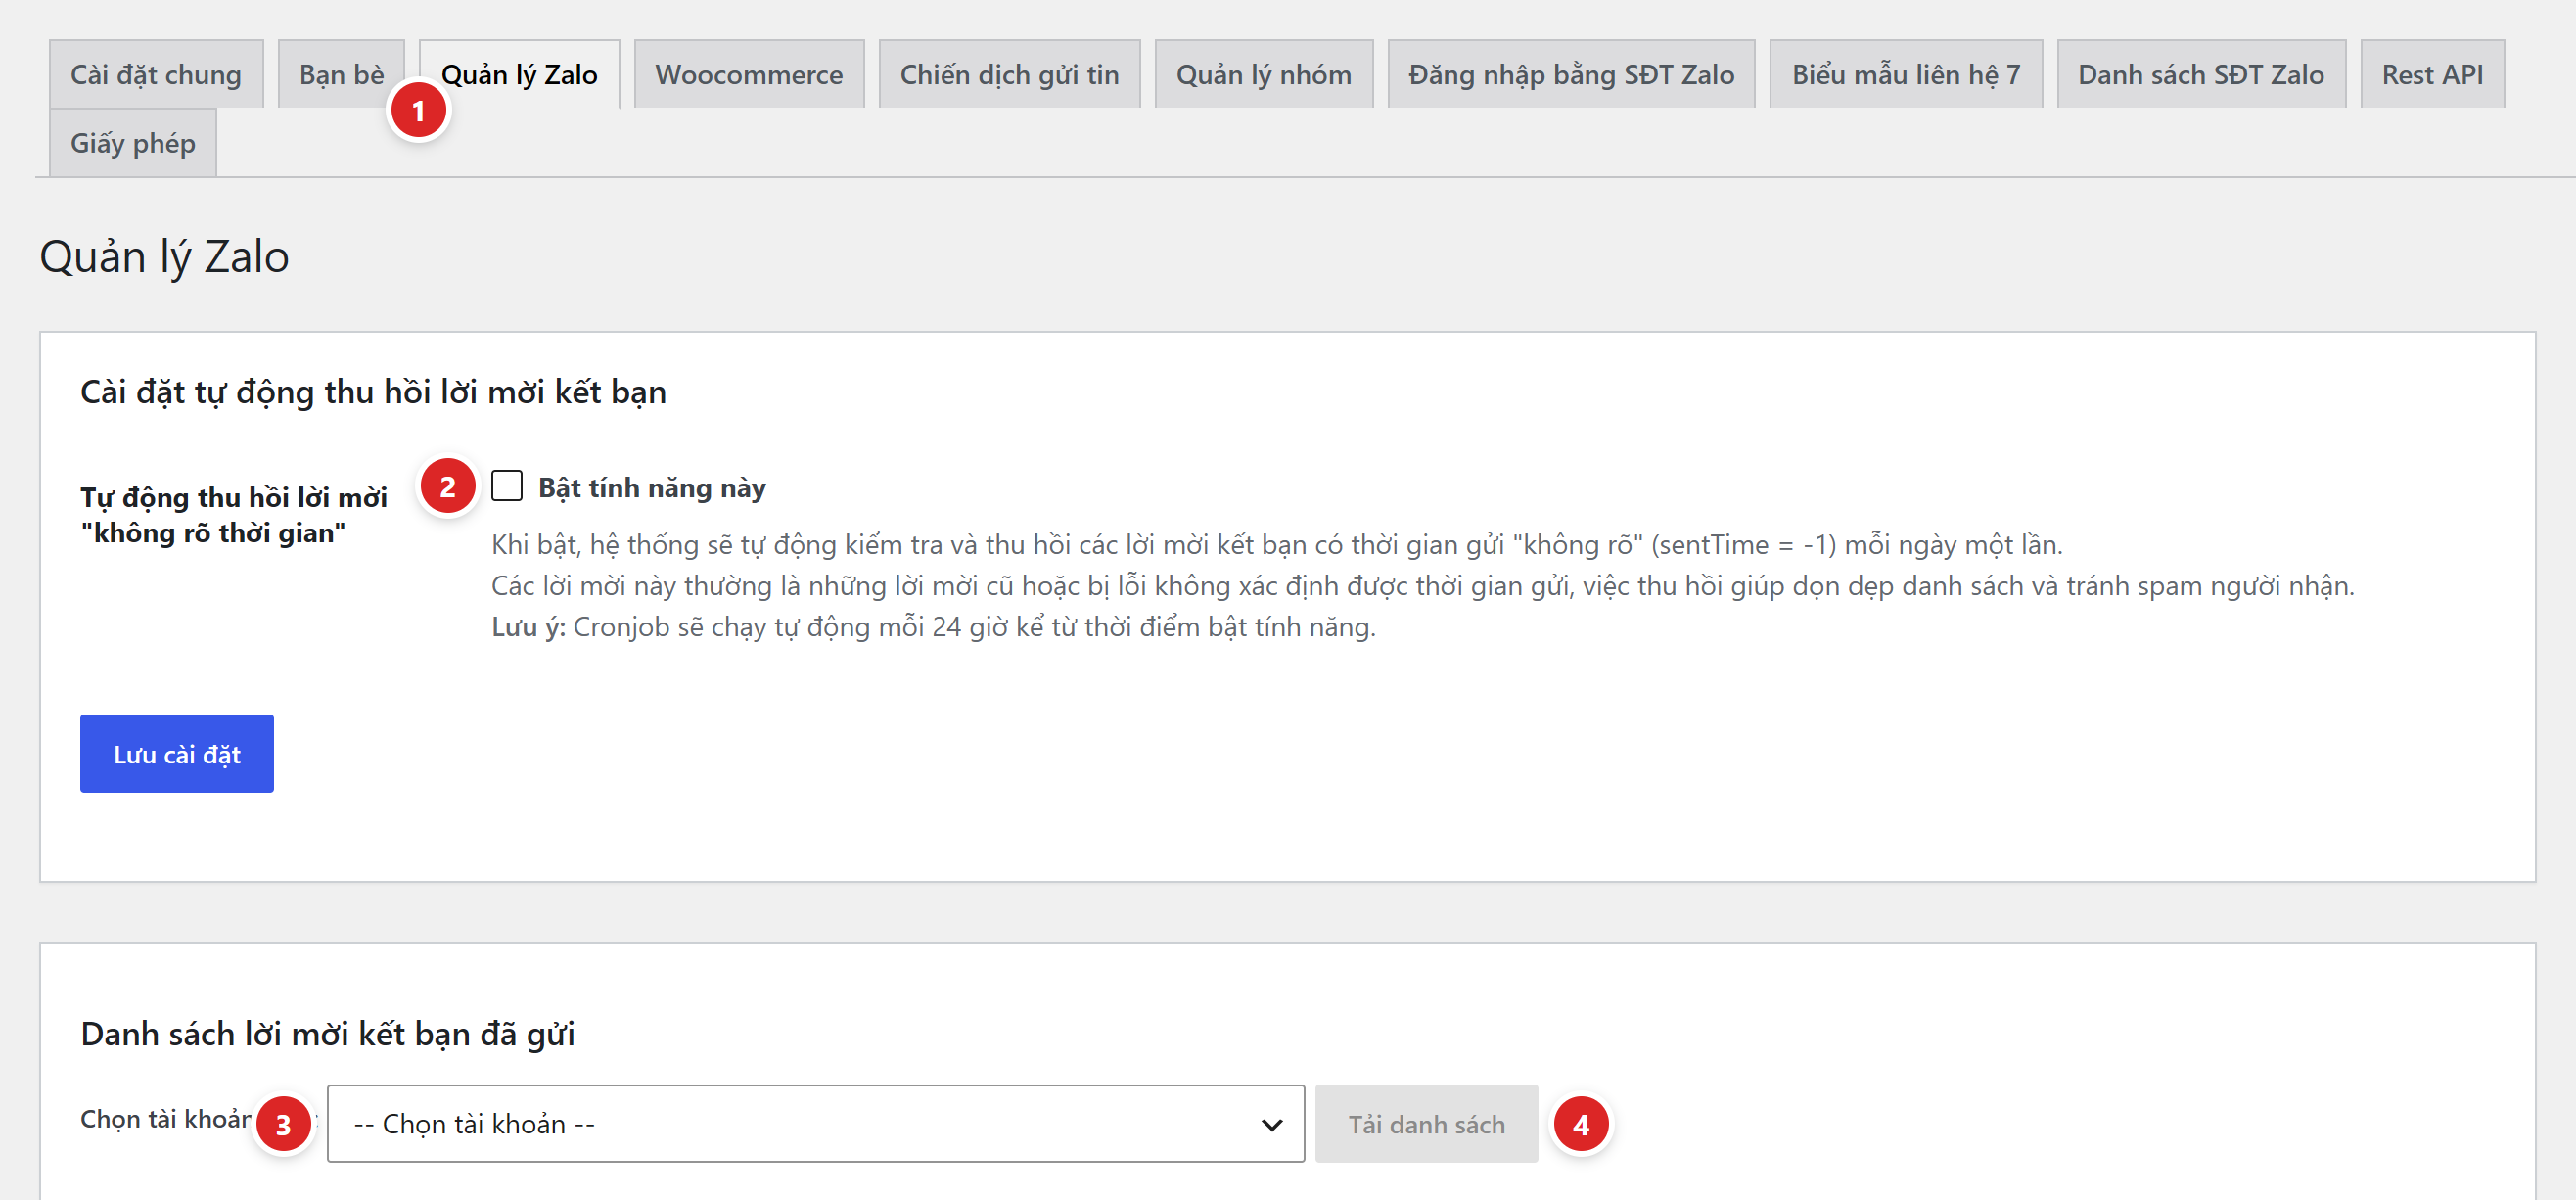Screen dimensions: 2576x1200
Task: Open the Danh sách SĐT Zalo tab
Action: [x=2201, y=74]
